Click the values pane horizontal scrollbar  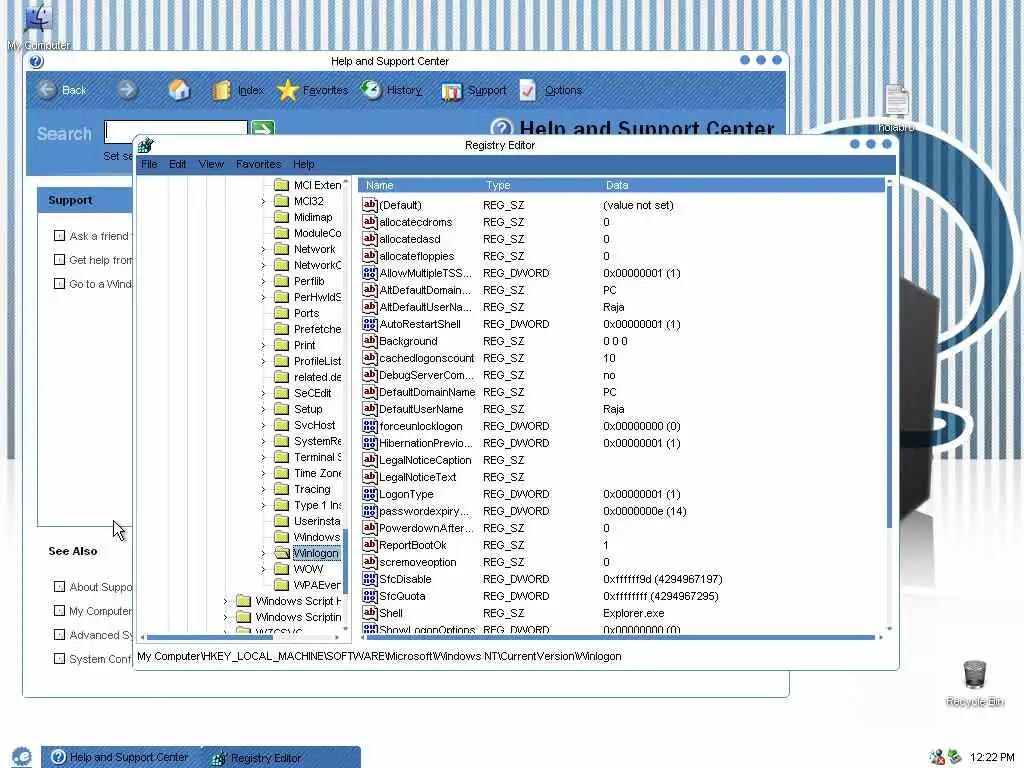point(620,637)
